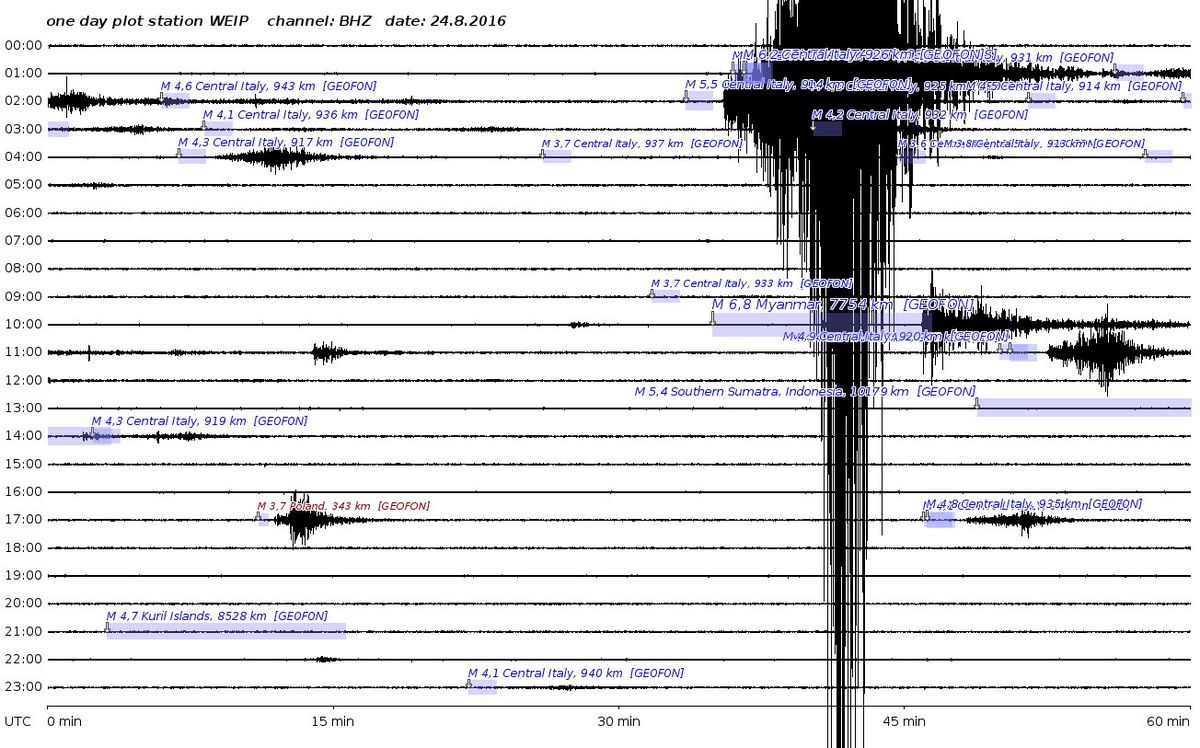Image resolution: width=1200 pixels, height=748 pixels.
Task: Click the 15 min axis tick label
Action: (333, 721)
